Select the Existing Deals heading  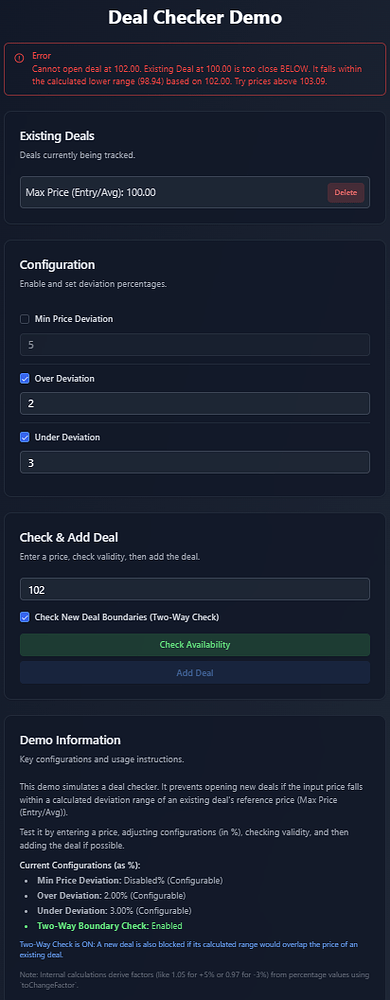57,136
